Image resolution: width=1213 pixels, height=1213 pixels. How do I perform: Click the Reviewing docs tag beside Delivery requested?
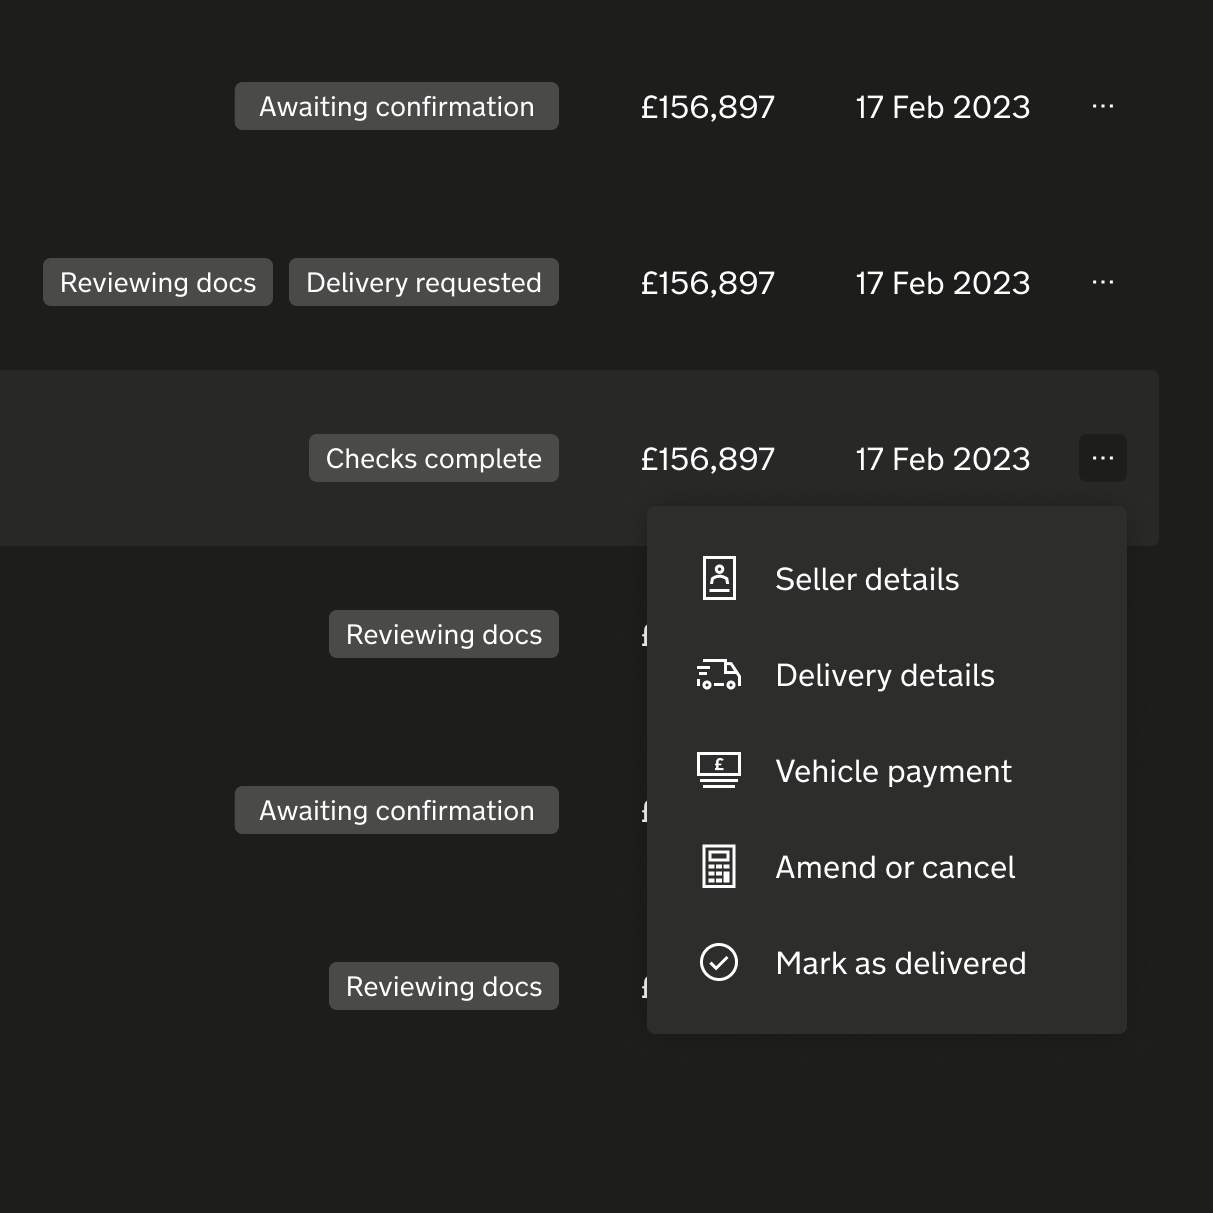(x=158, y=282)
